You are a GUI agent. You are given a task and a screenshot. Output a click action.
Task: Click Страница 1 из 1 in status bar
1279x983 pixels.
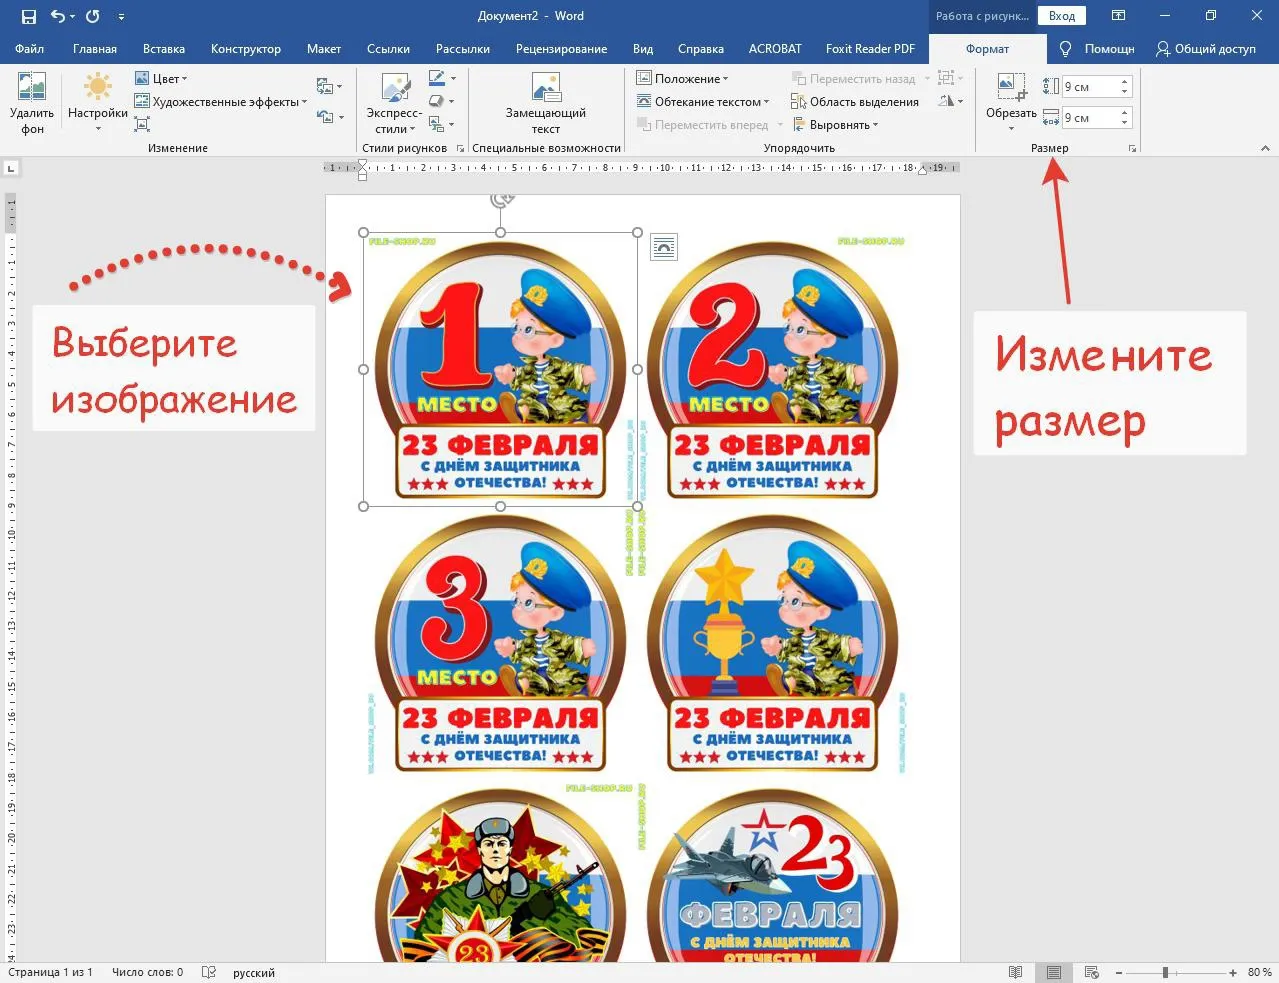[50, 972]
